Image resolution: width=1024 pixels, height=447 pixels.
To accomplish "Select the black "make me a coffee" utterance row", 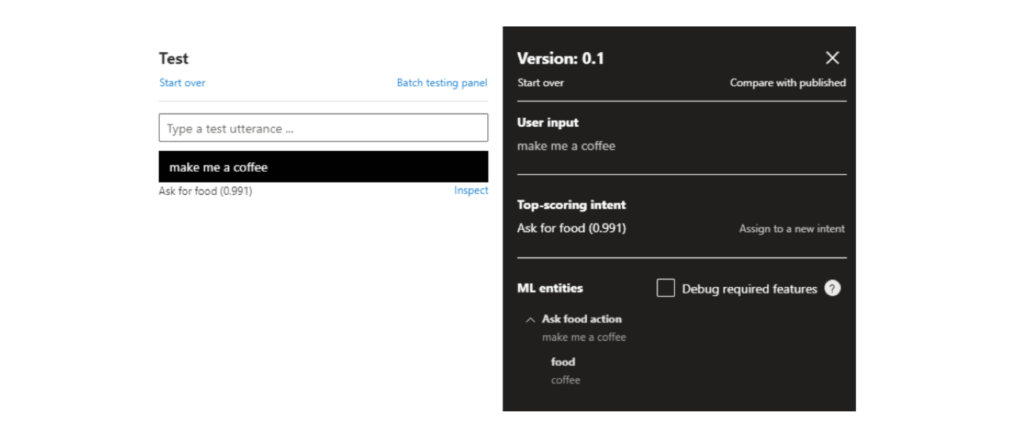I will click(323, 167).
